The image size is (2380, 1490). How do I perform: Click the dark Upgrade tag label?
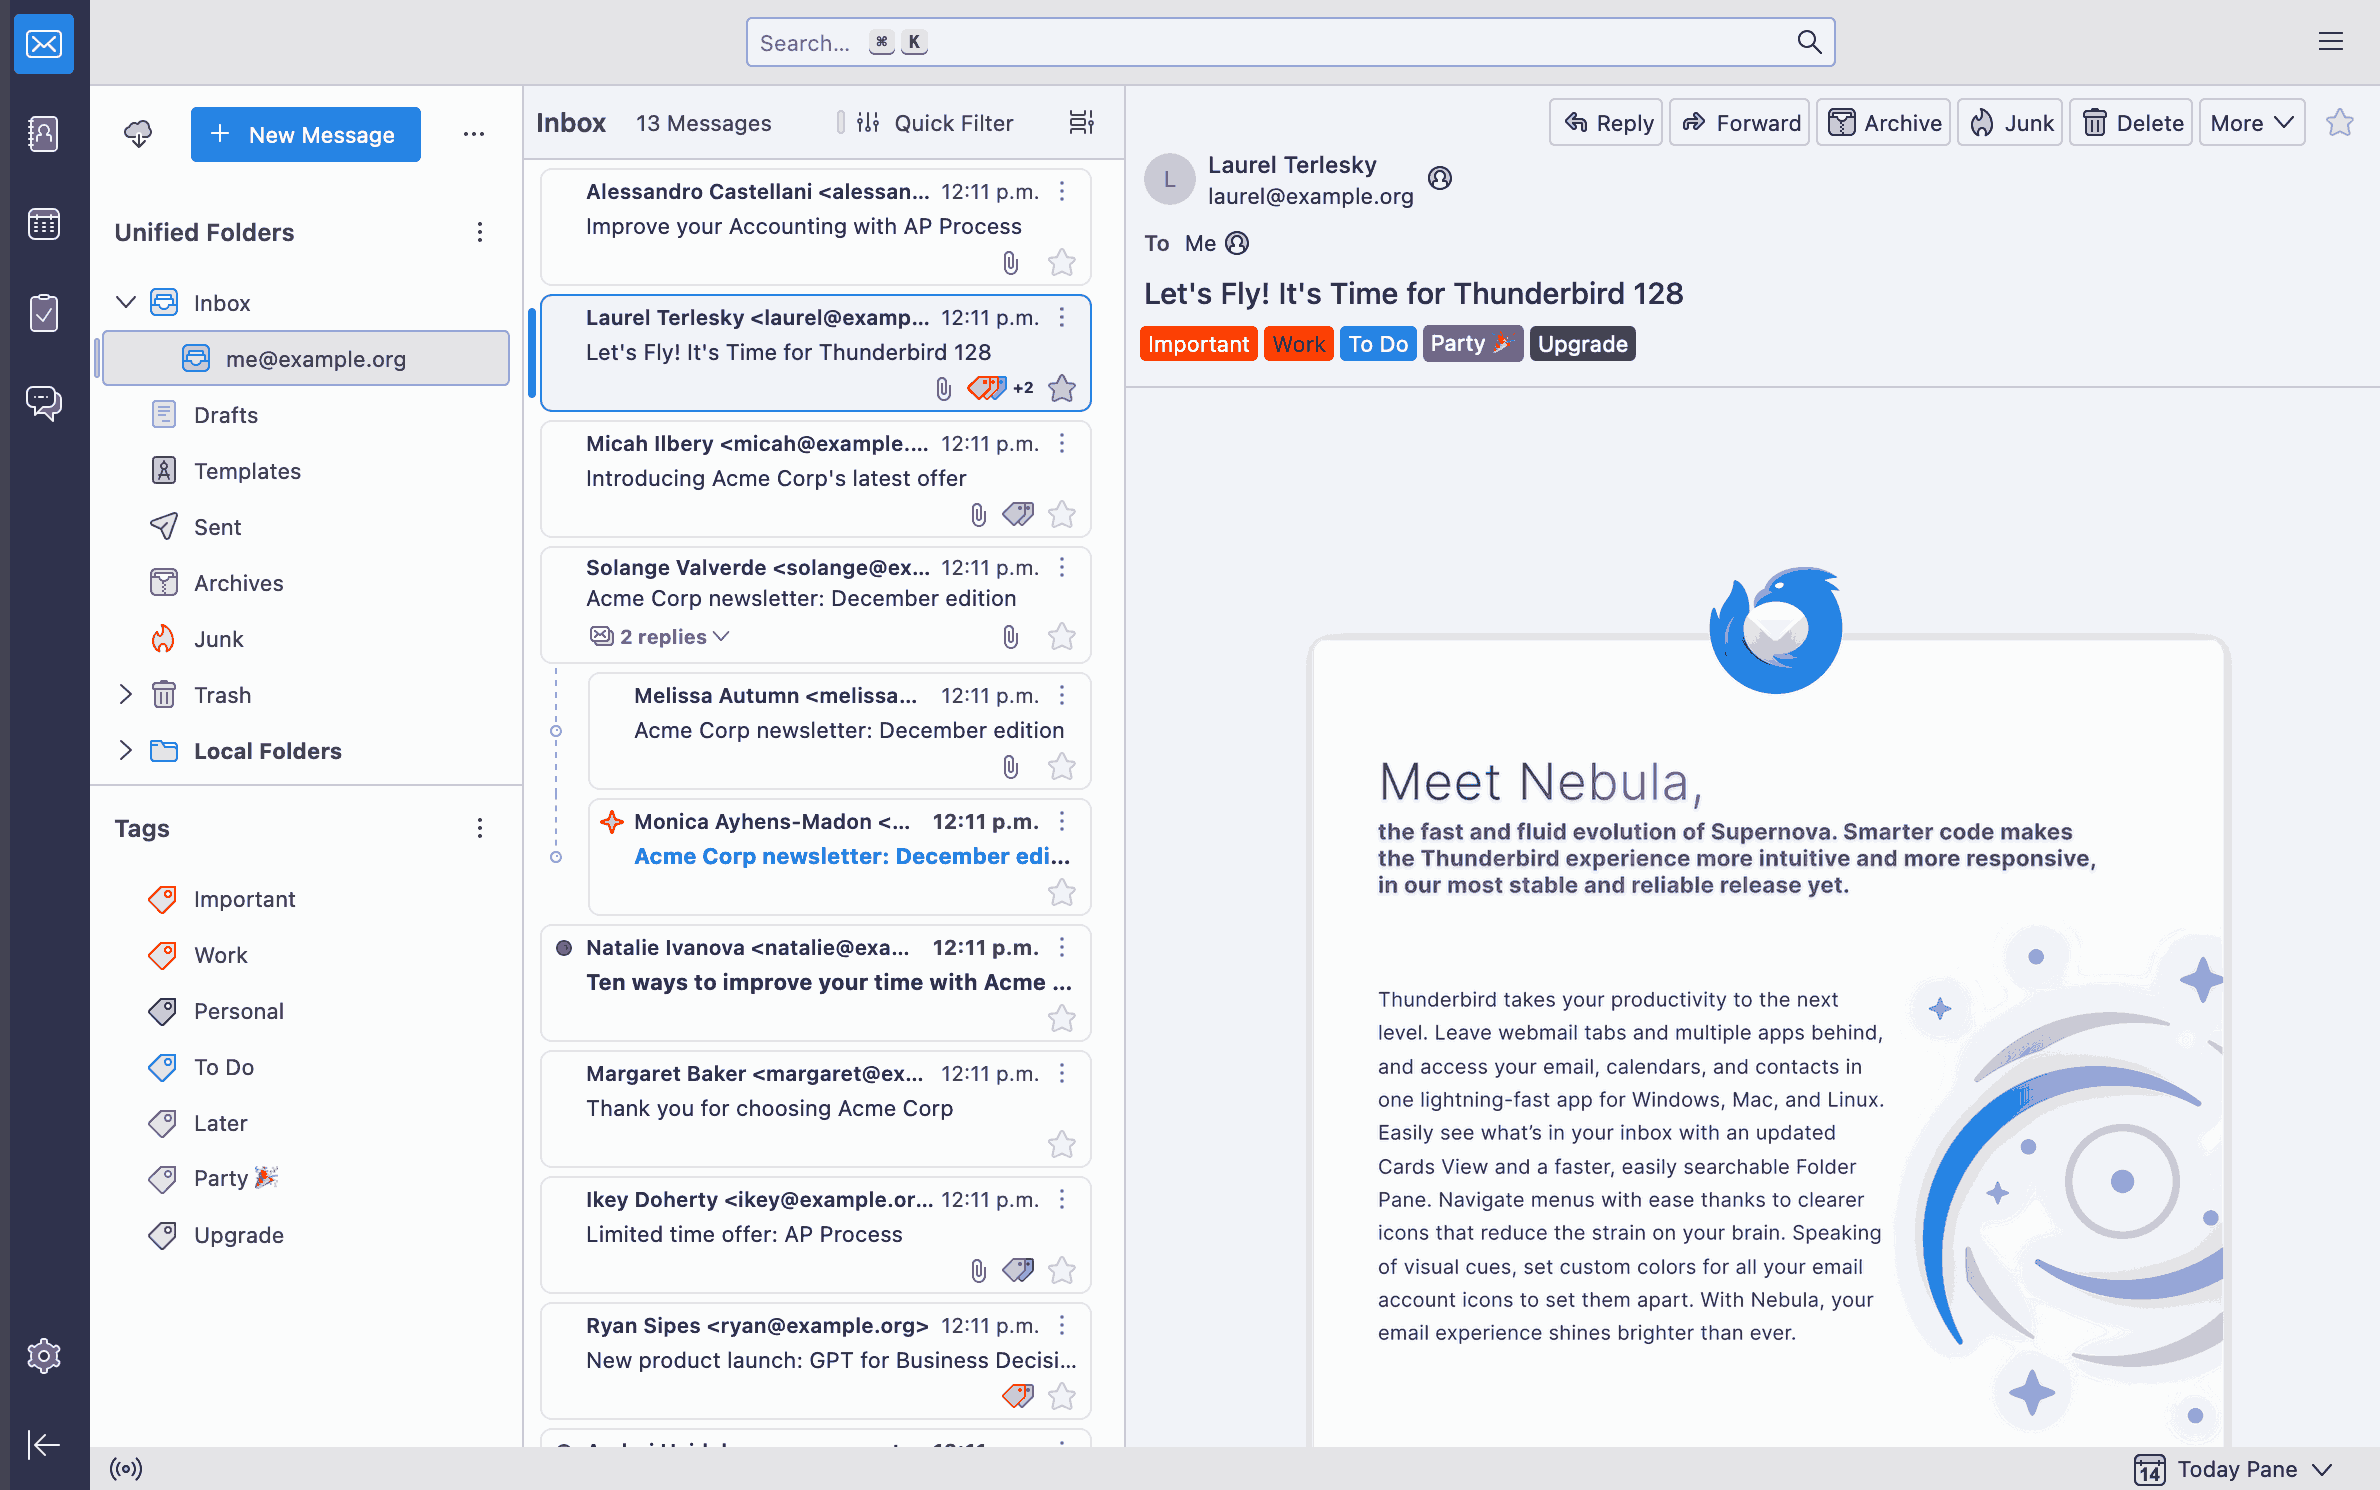coord(1582,343)
